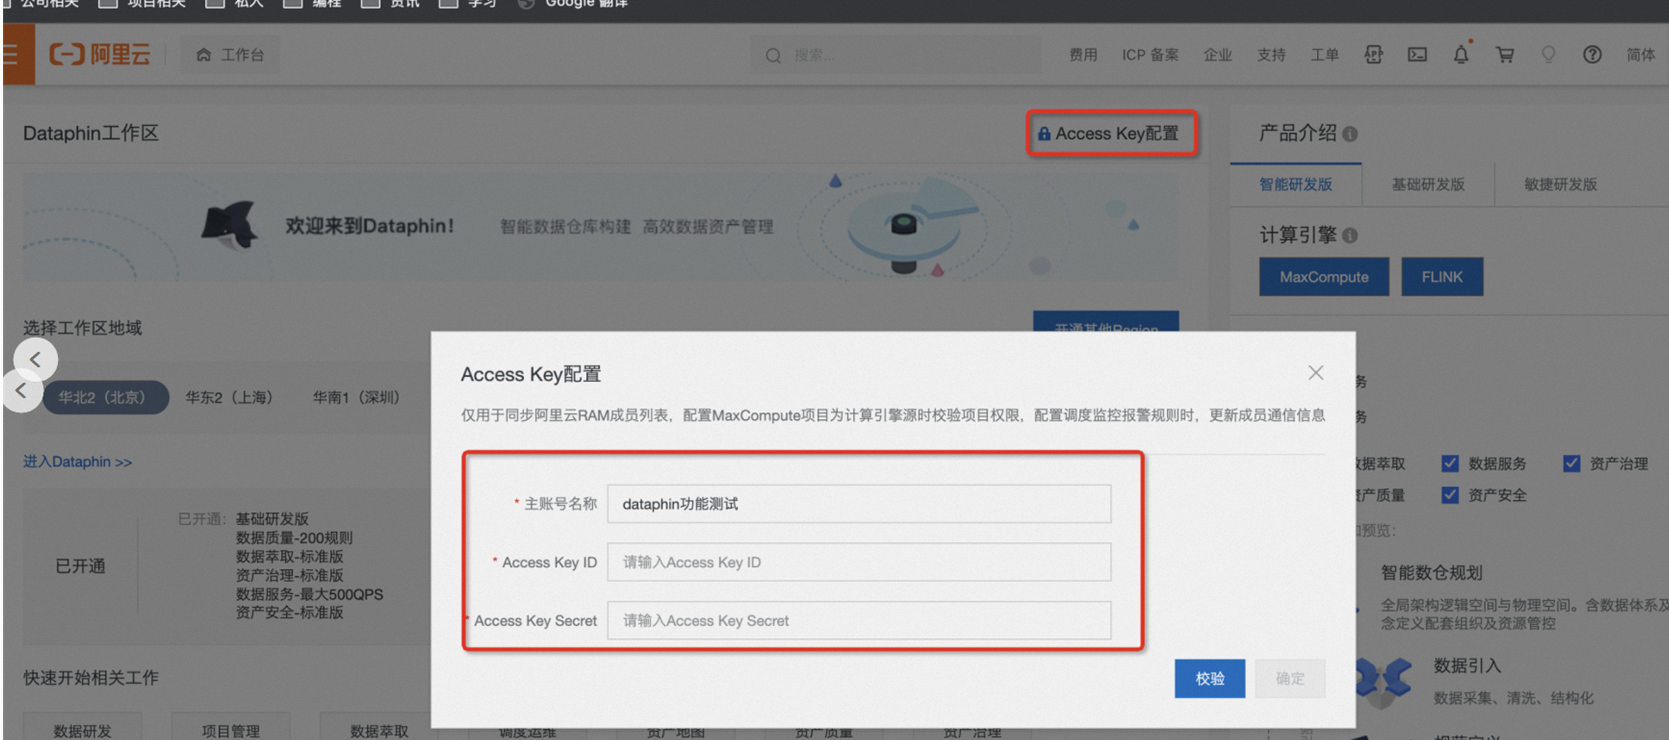Viewport: 1669px width, 740px height.
Task: Click the 已开通 status label
Action: 80,566
